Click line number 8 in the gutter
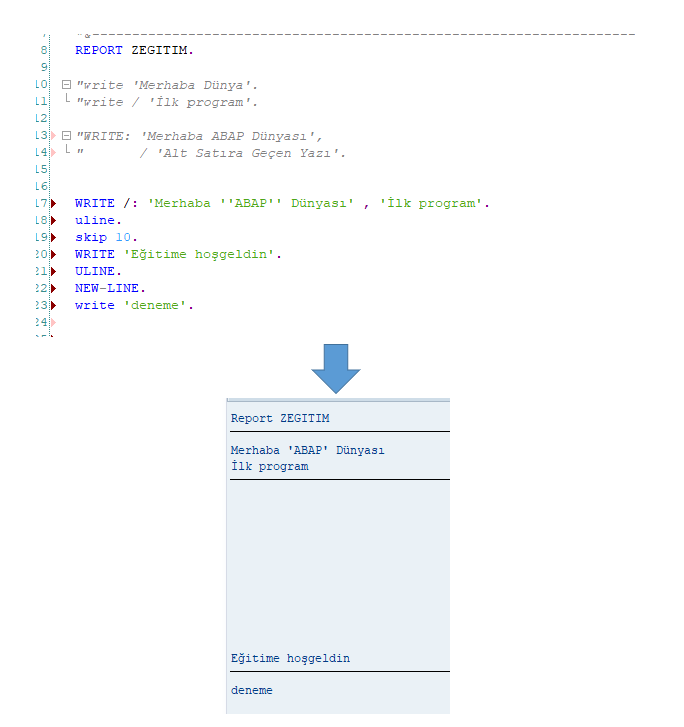Image resolution: width=684 pixels, height=727 pixels. pyautogui.click(x=43, y=50)
